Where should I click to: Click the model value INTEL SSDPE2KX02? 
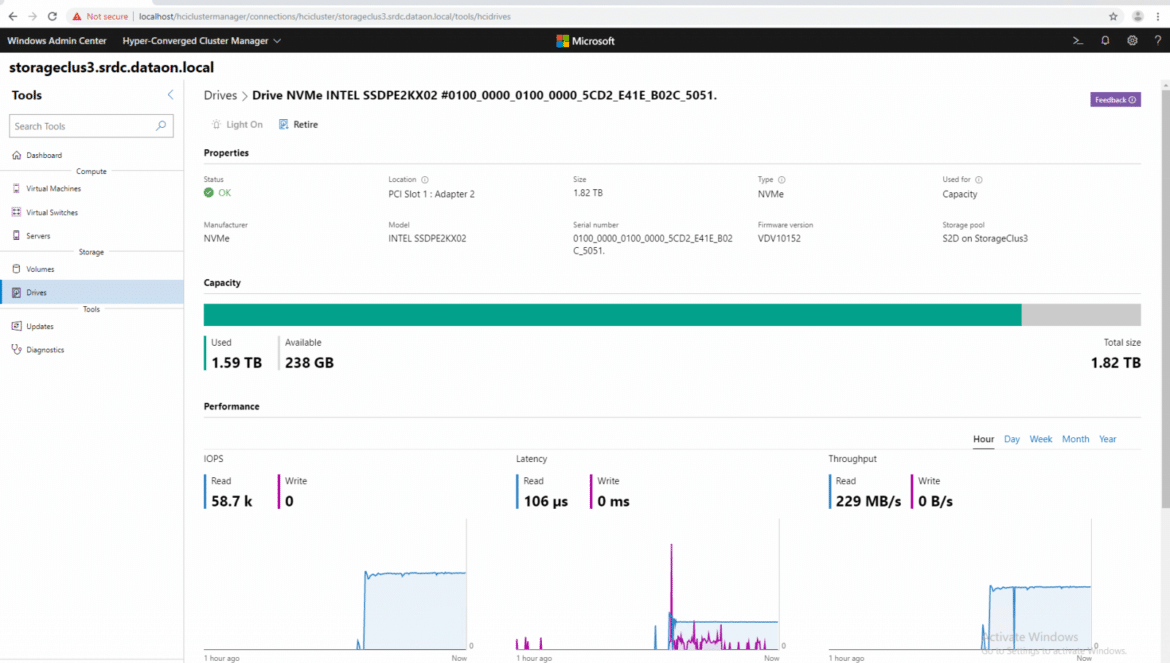pyautogui.click(x=427, y=239)
